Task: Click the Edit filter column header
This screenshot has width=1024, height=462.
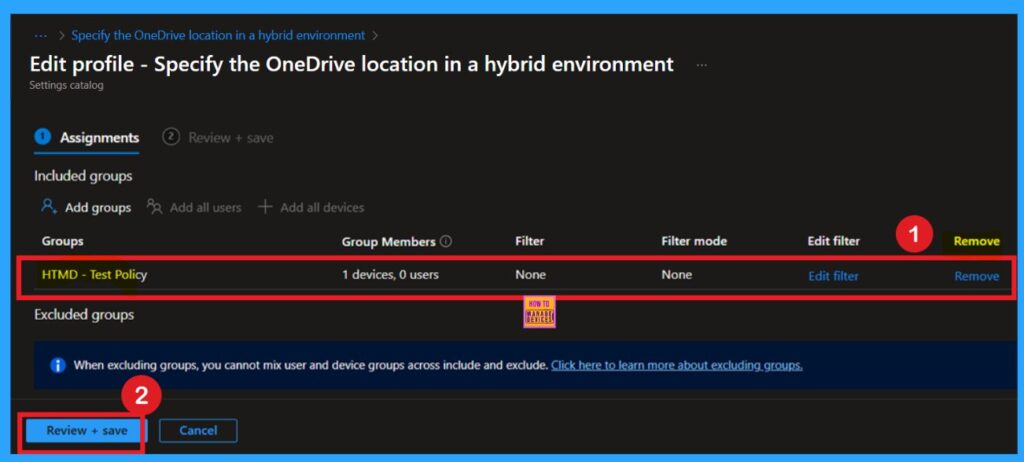Action: coord(833,241)
